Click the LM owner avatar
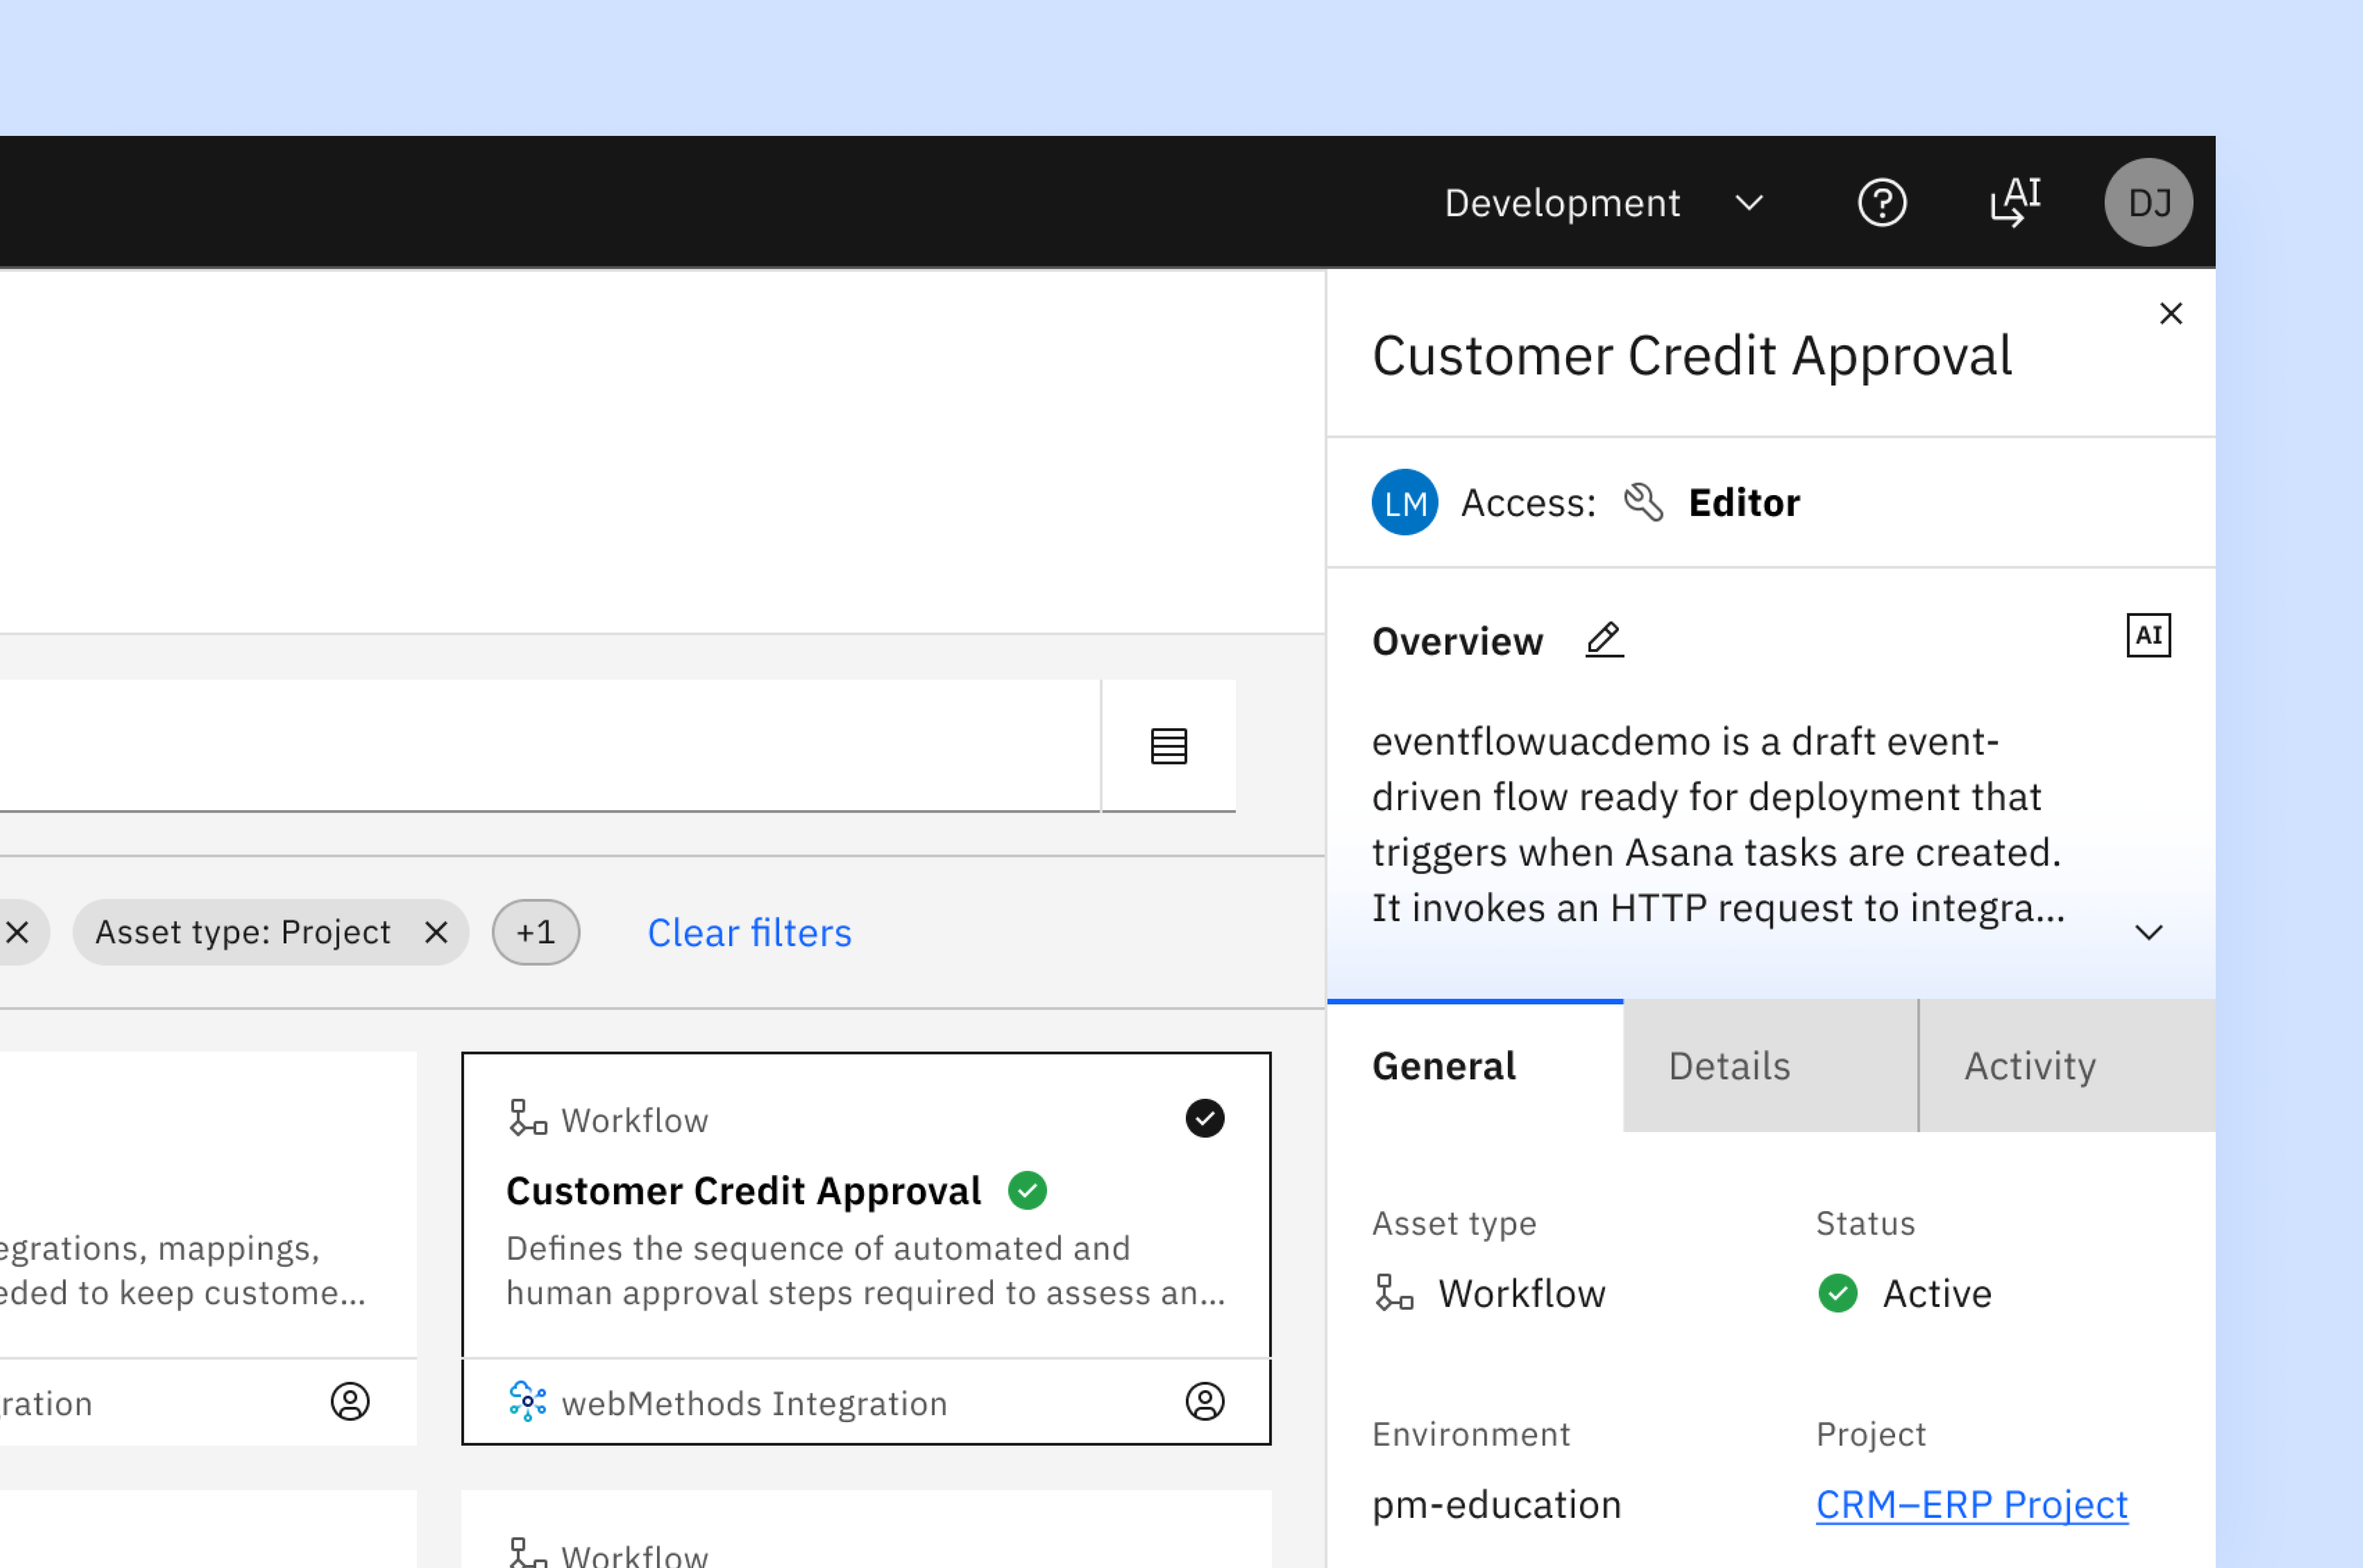The width and height of the screenshot is (2363, 1568). (x=1404, y=502)
